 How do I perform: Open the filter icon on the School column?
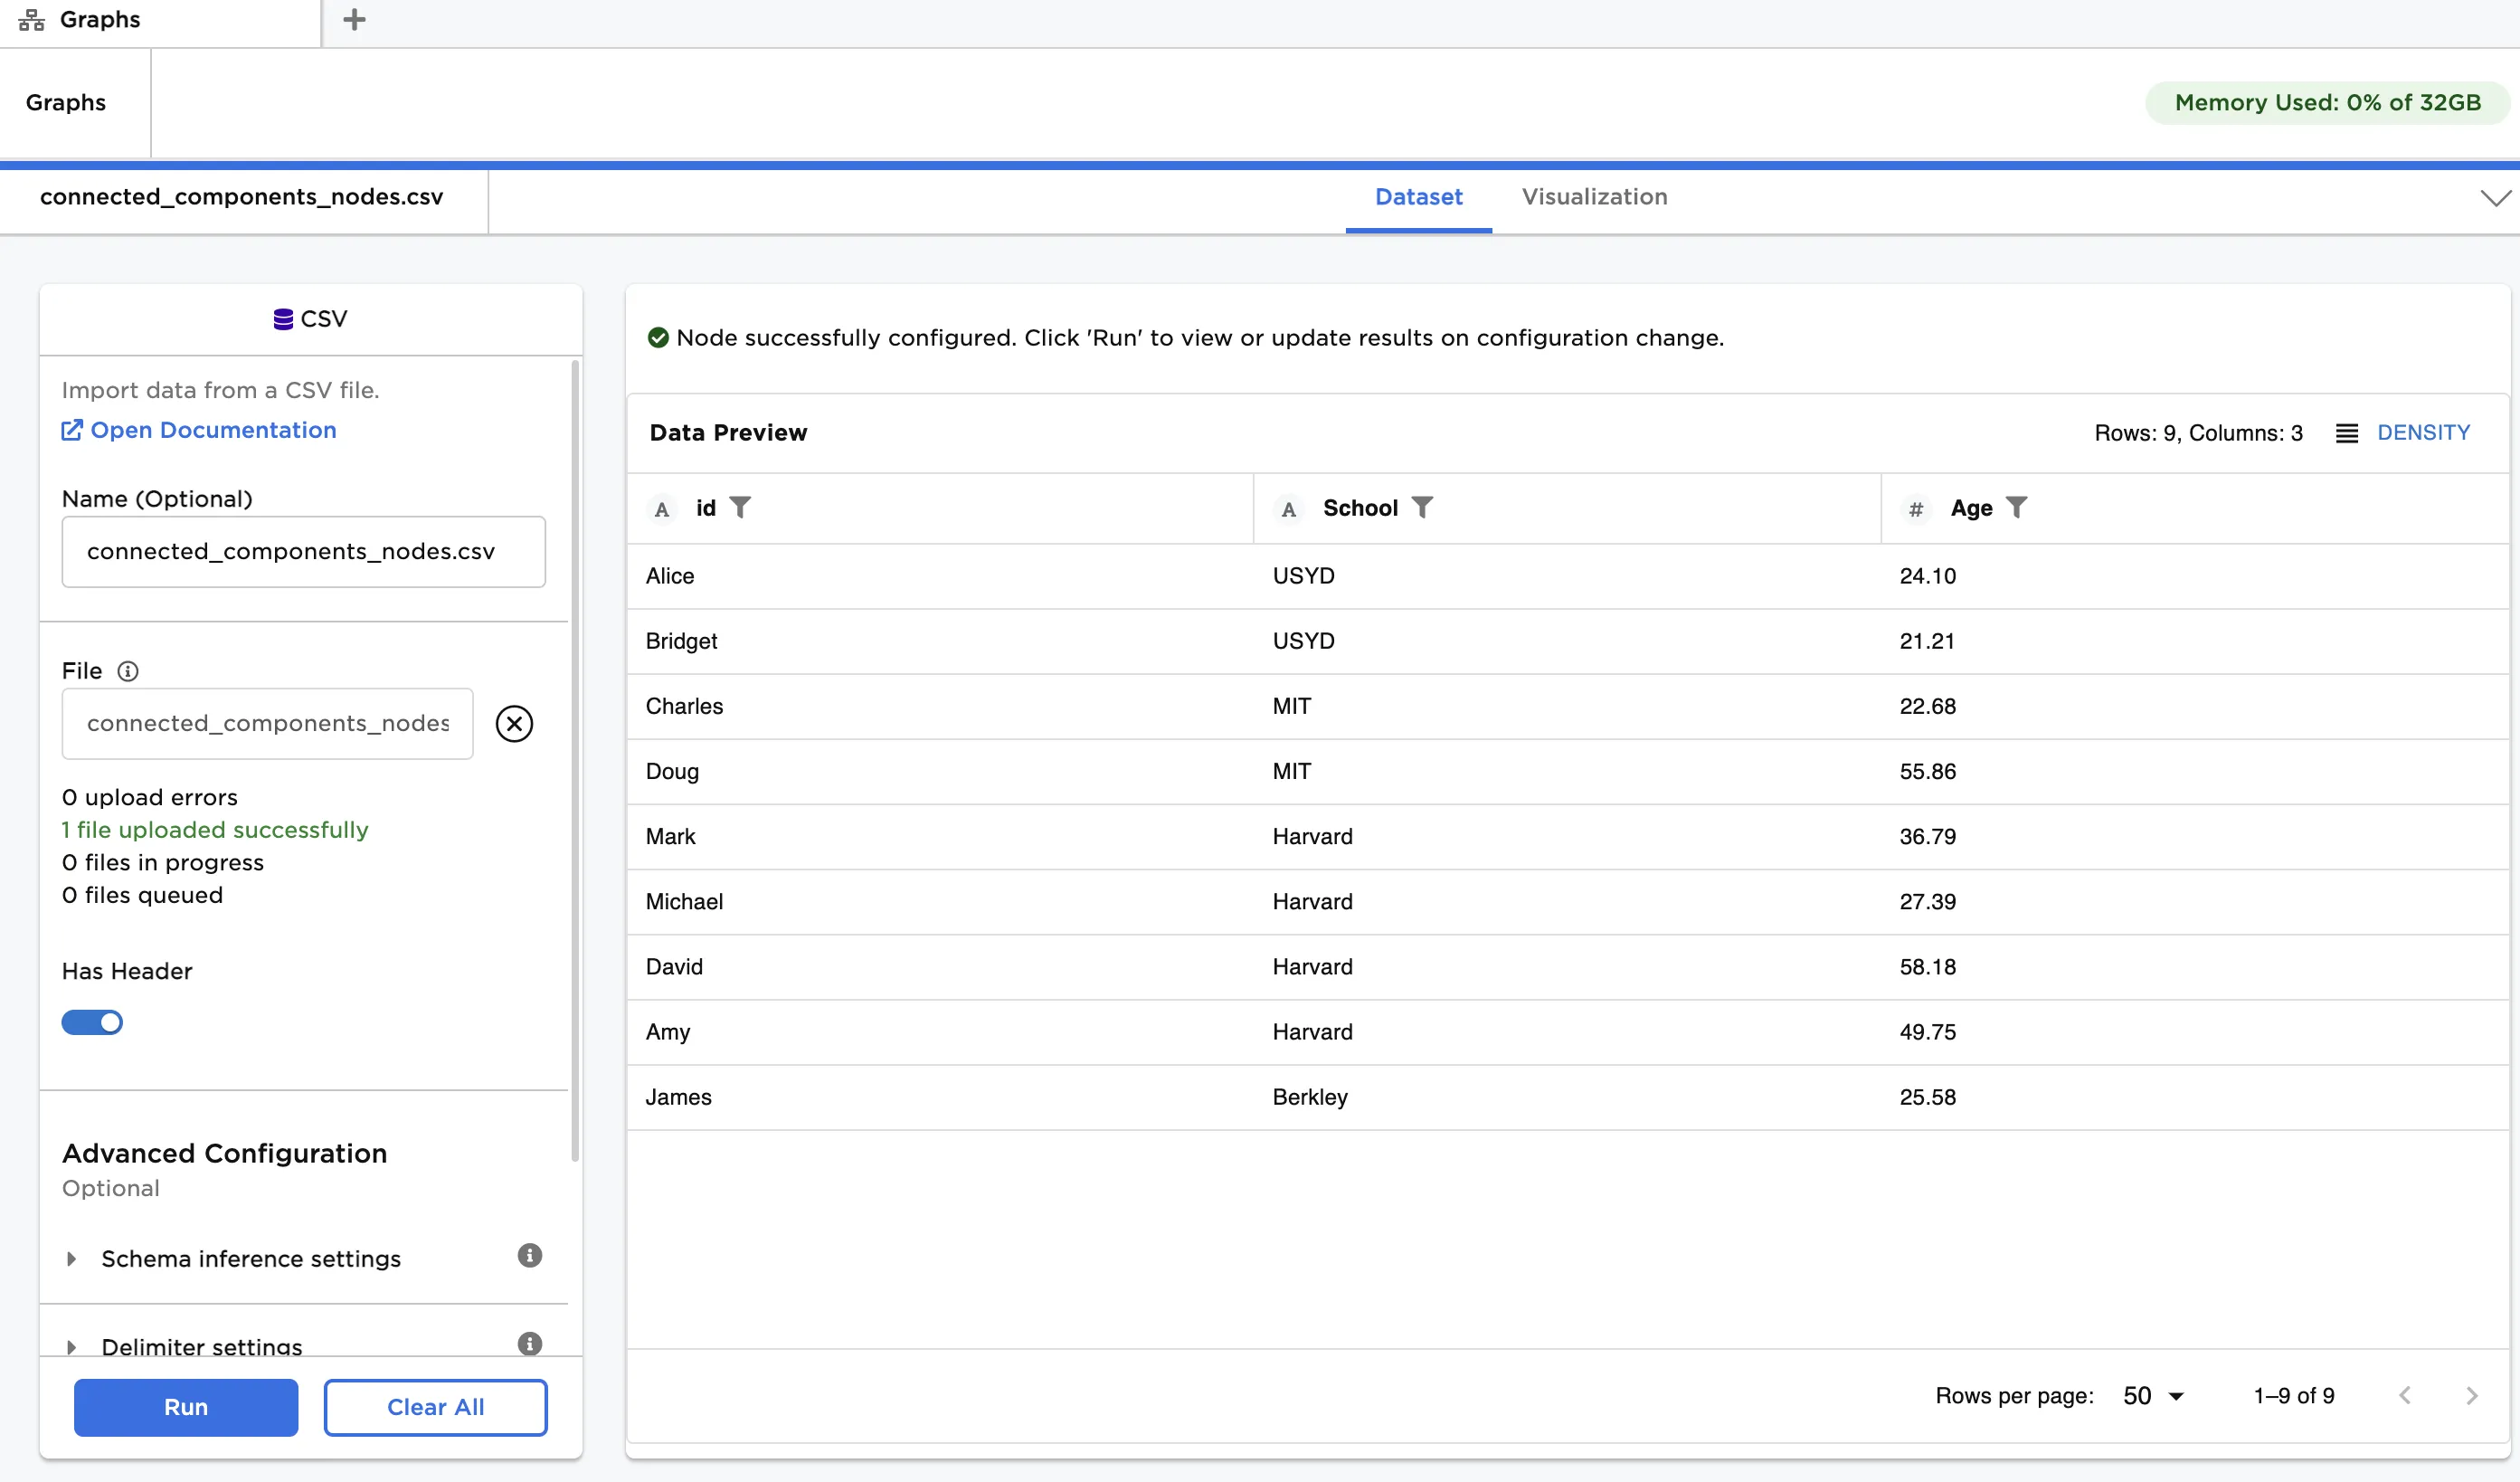(x=1424, y=507)
